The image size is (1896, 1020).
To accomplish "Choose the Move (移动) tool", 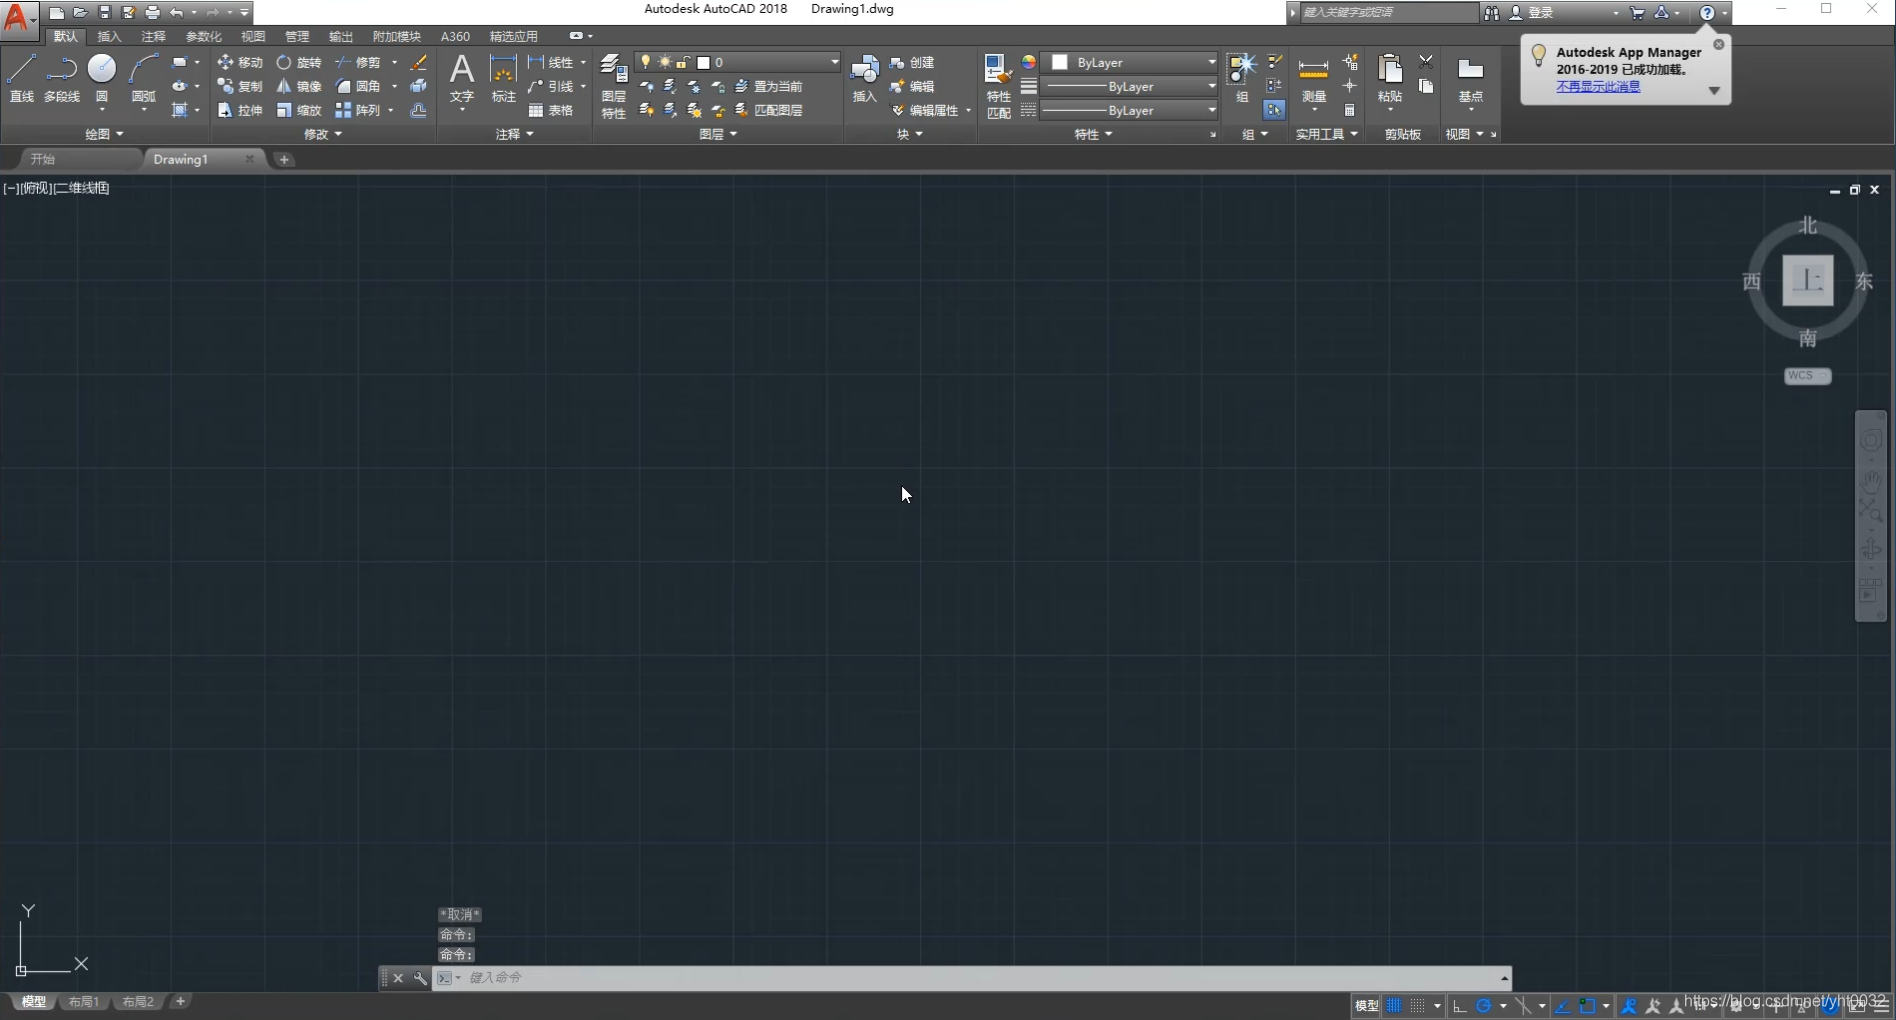I will 240,62.
